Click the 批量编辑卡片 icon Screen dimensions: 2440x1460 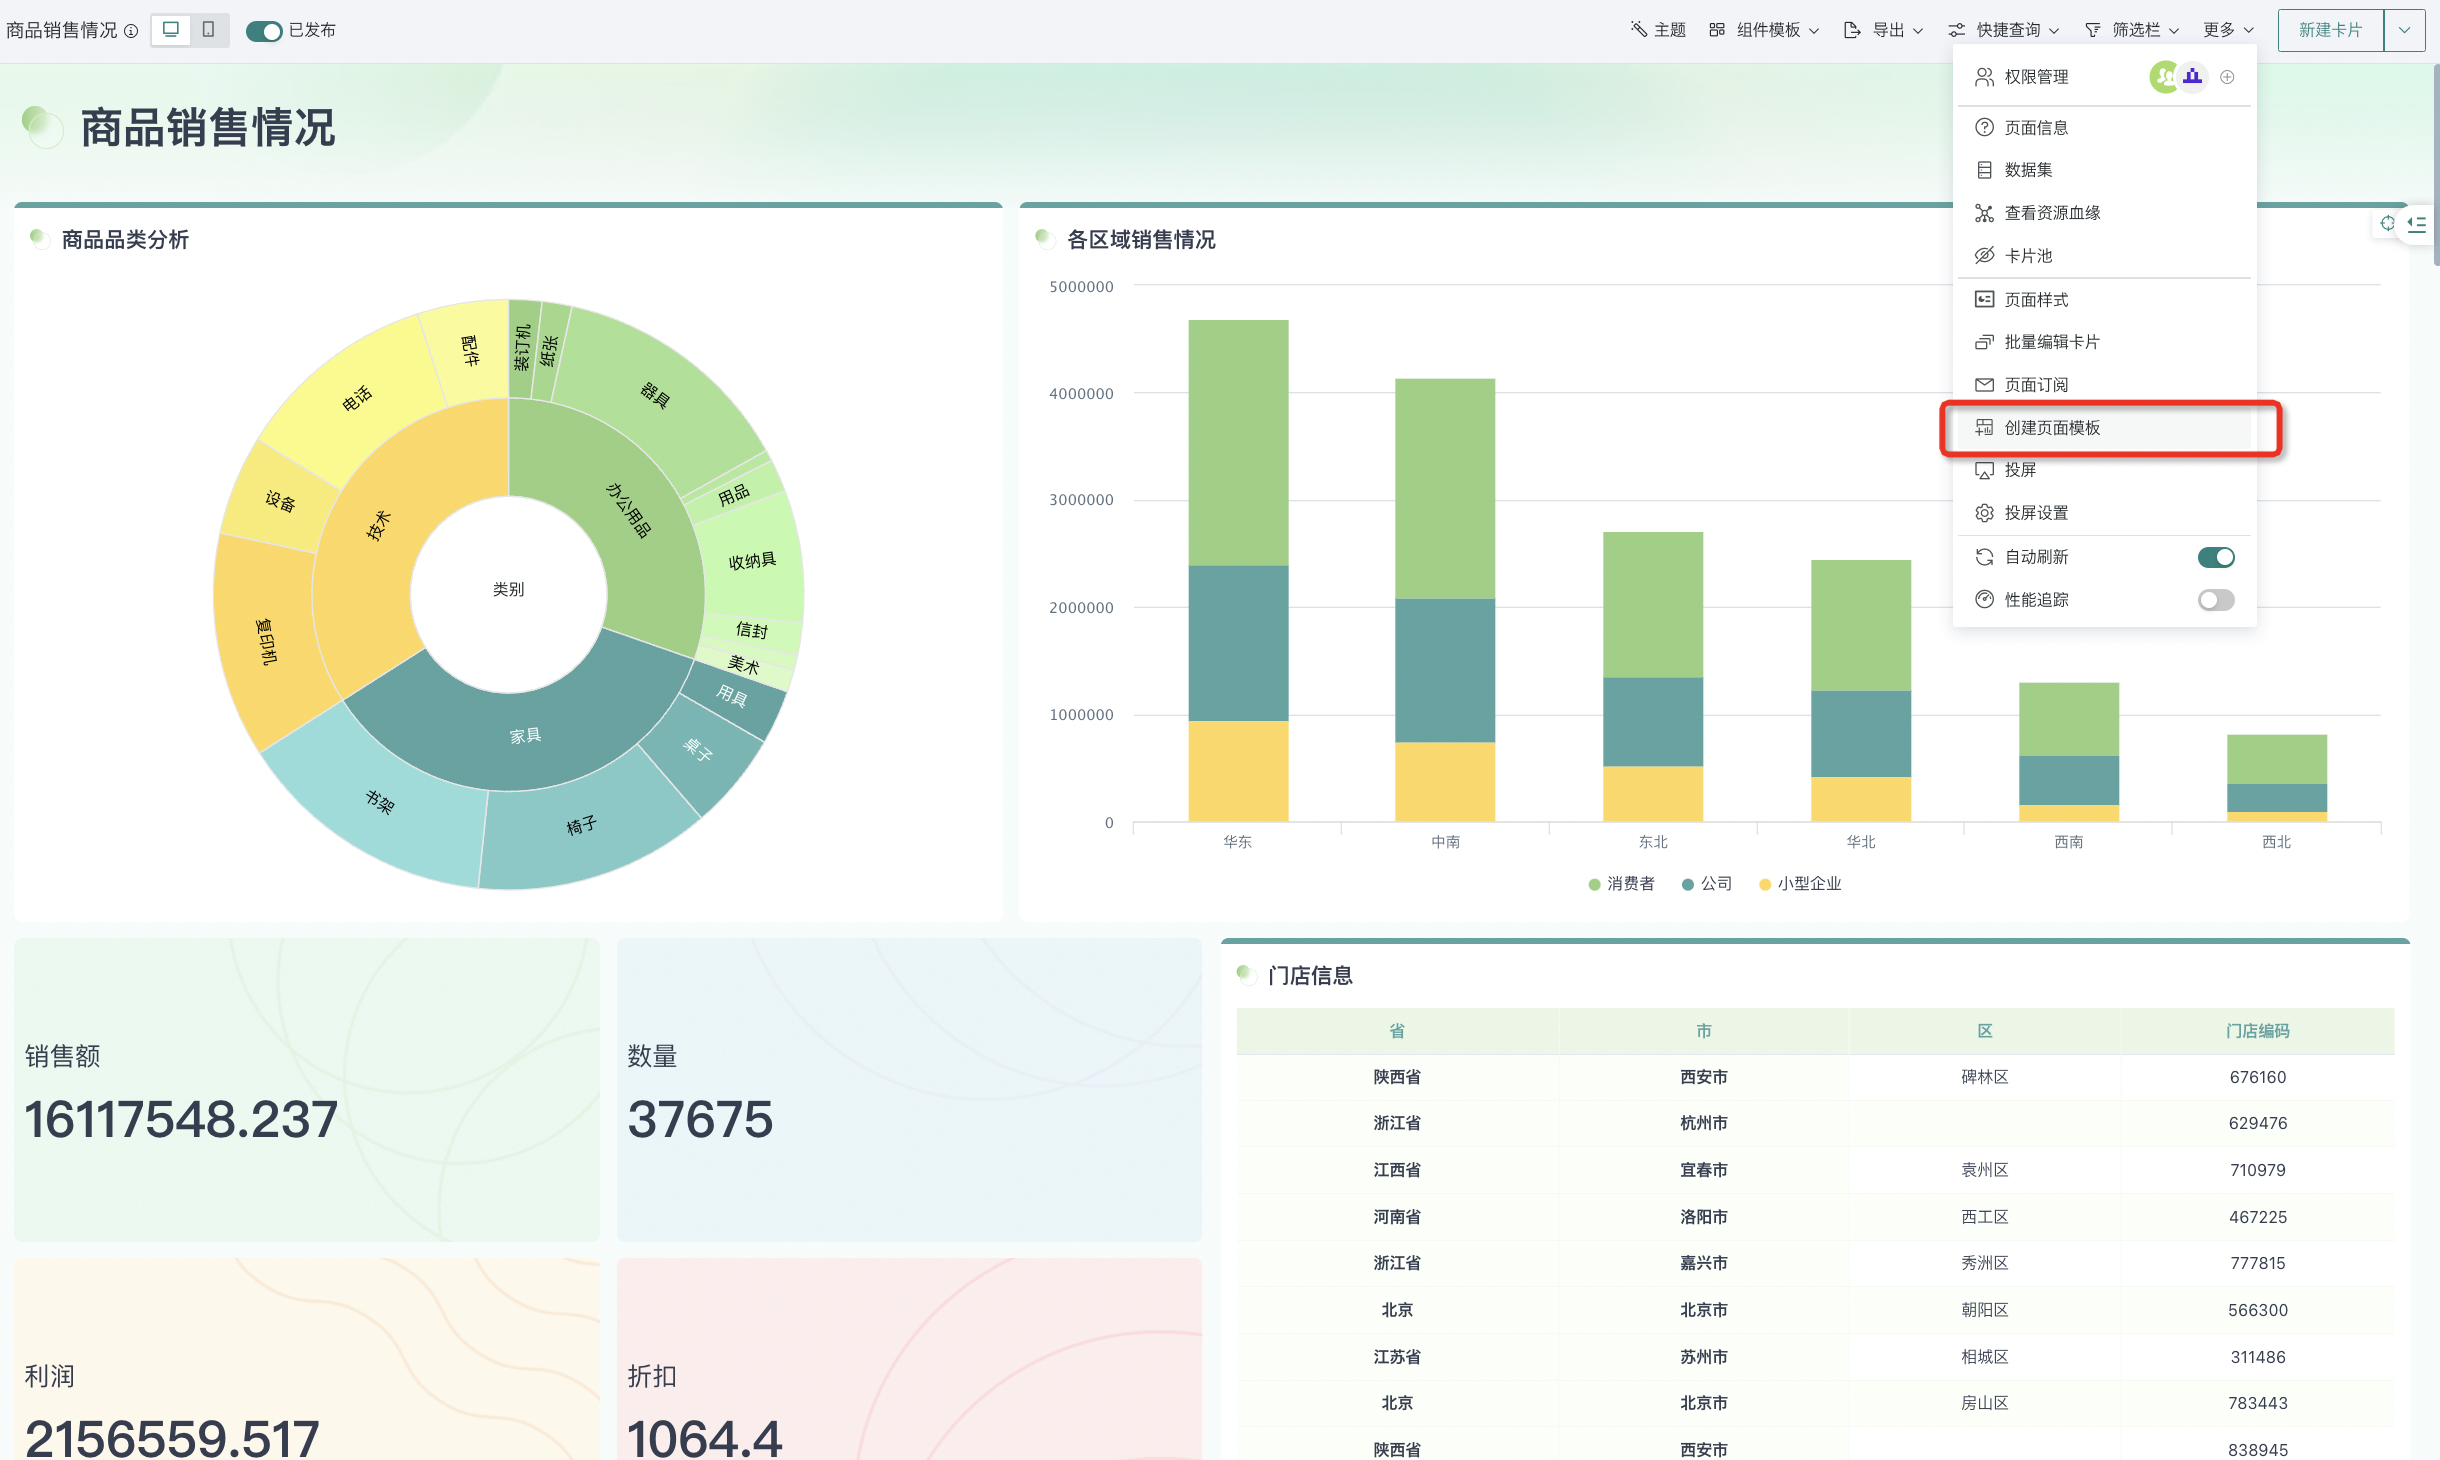point(1984,342)
